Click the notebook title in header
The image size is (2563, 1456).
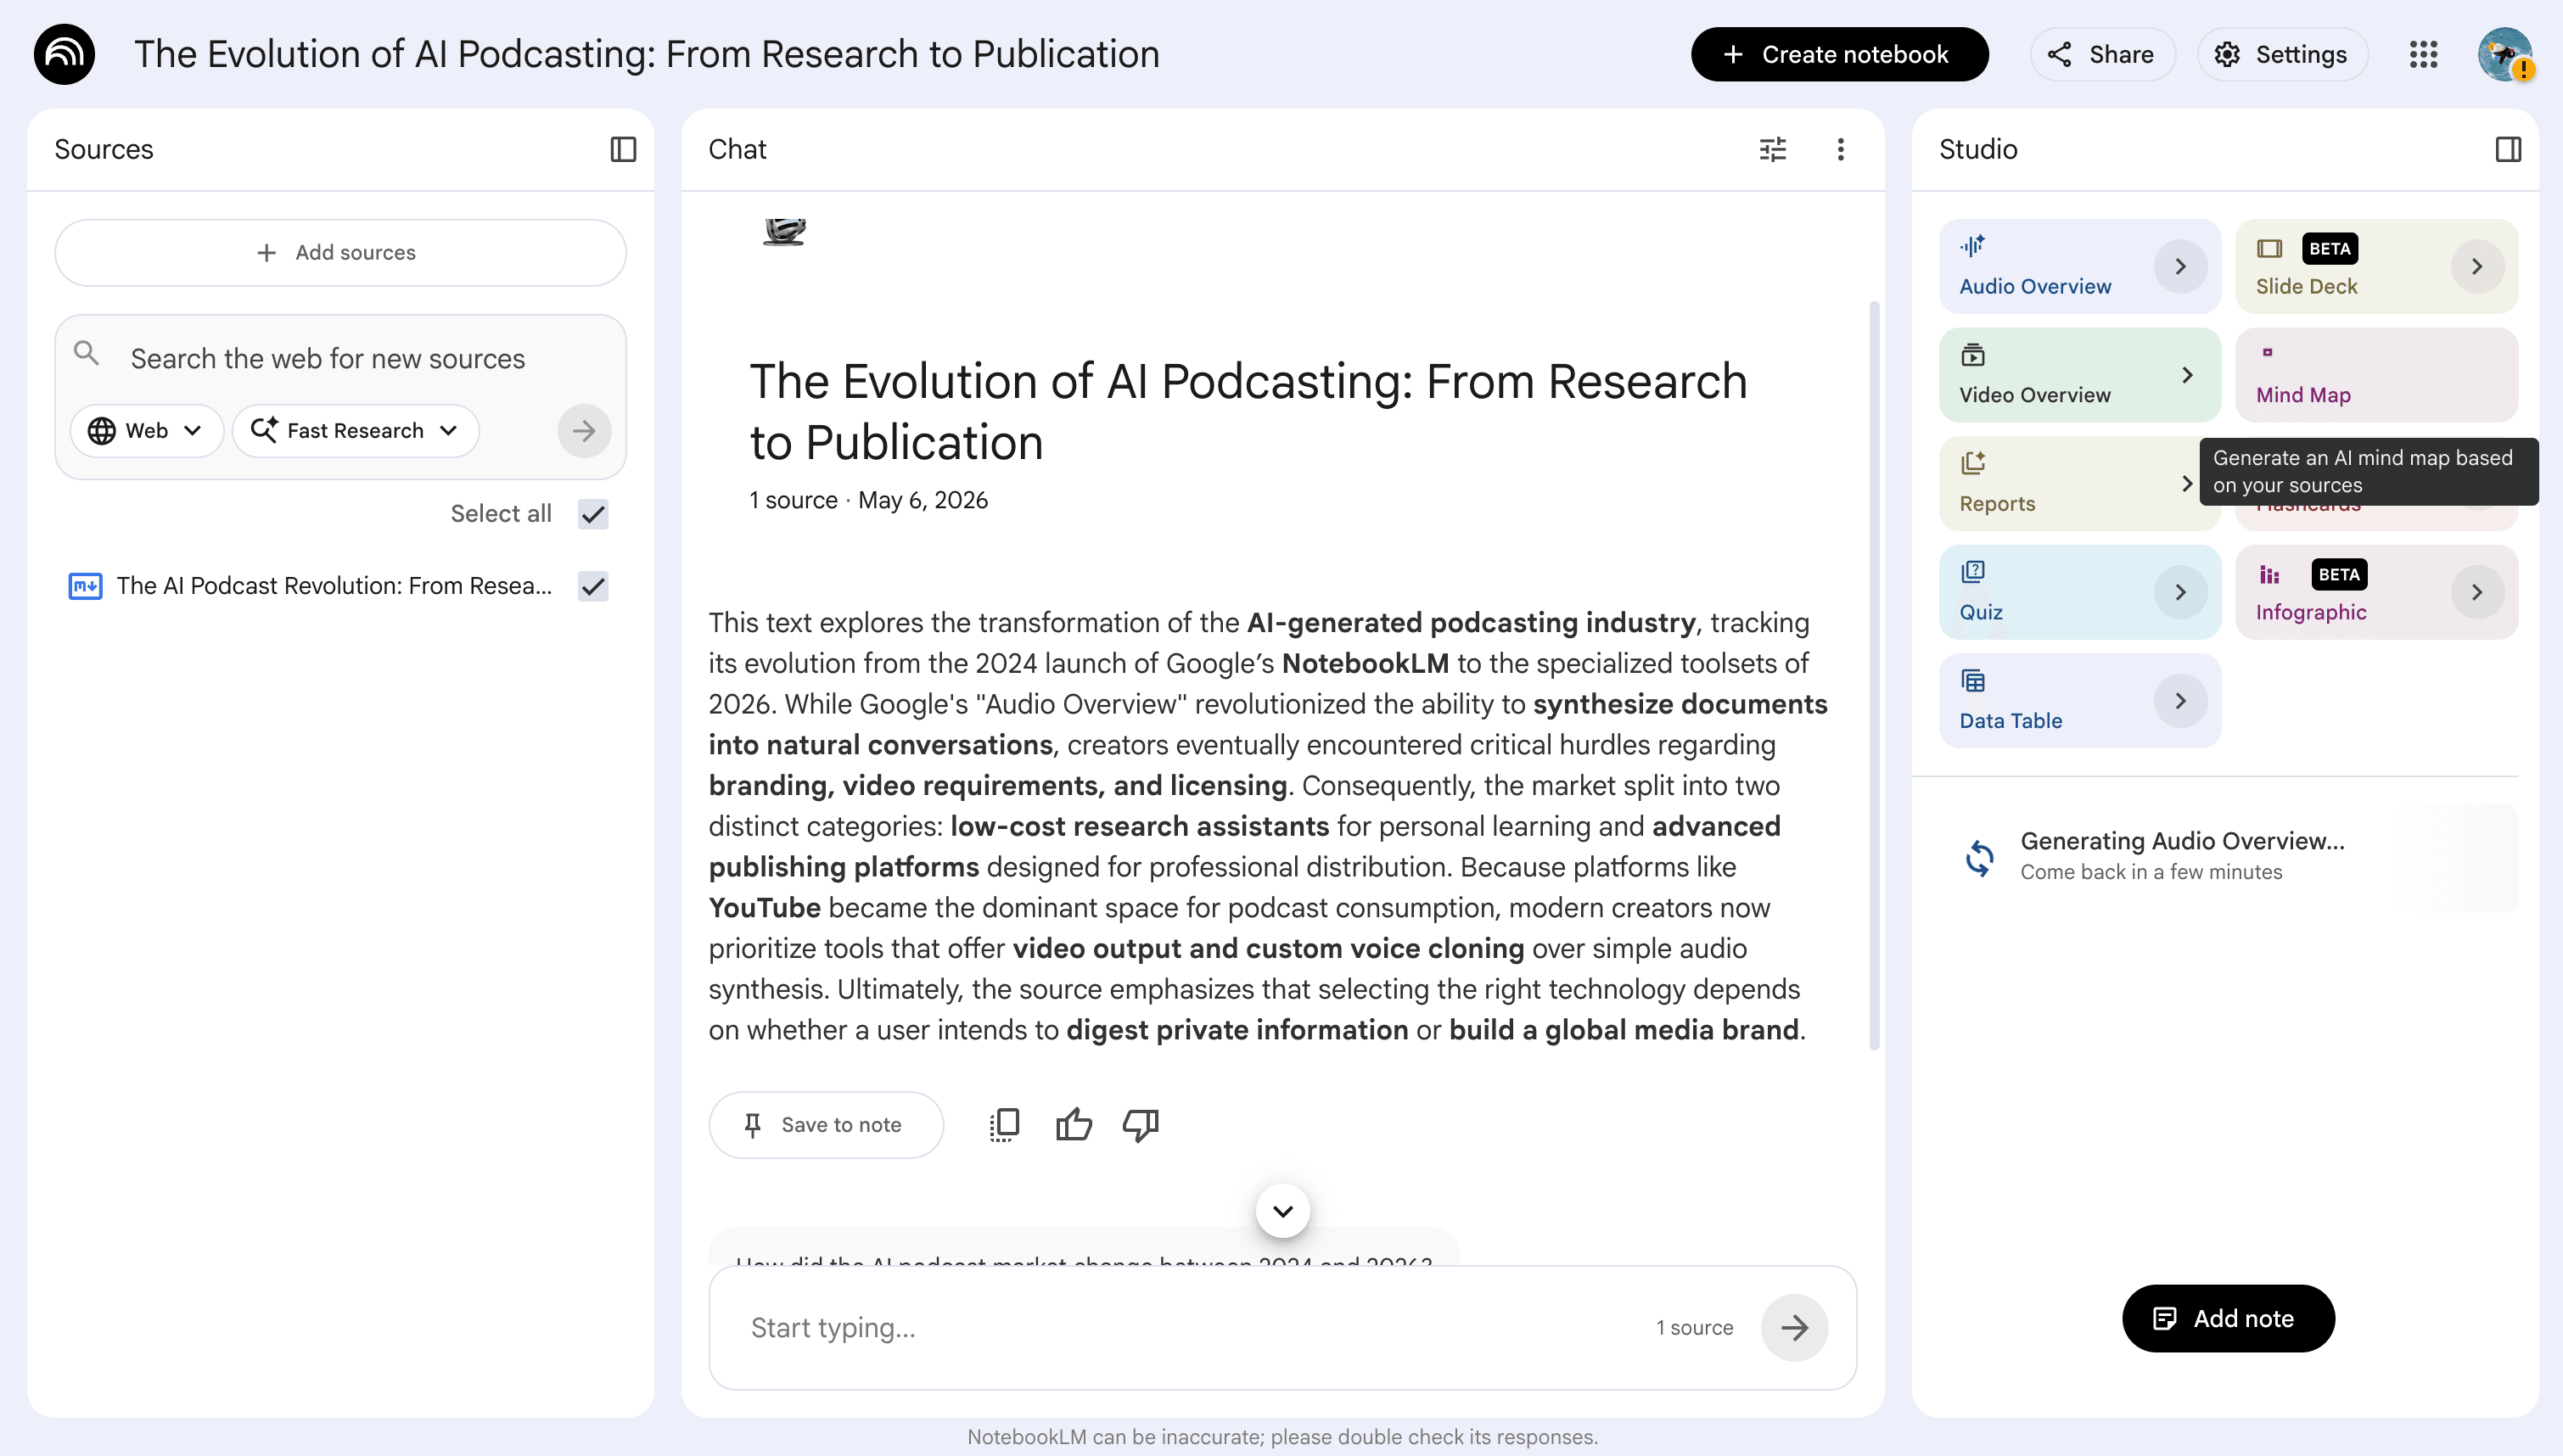(x=647, y=54)
